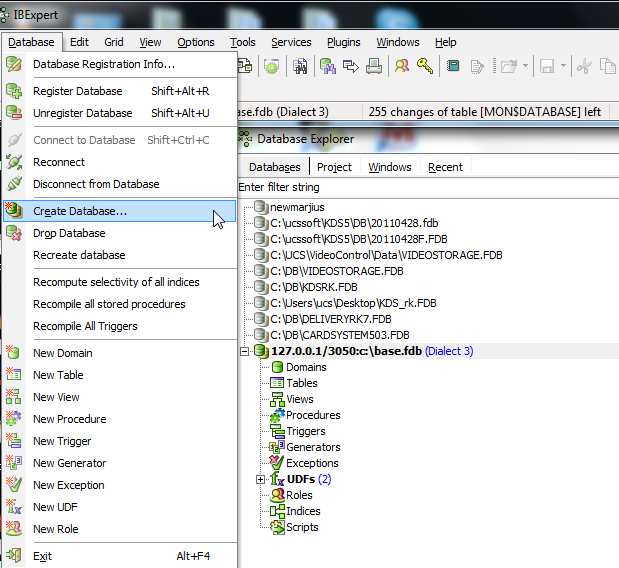Image resolution: width=619 pixels, height=568 pixels.
Task: Click the New Procedure gear icon in menu
Action: point(13,418)
